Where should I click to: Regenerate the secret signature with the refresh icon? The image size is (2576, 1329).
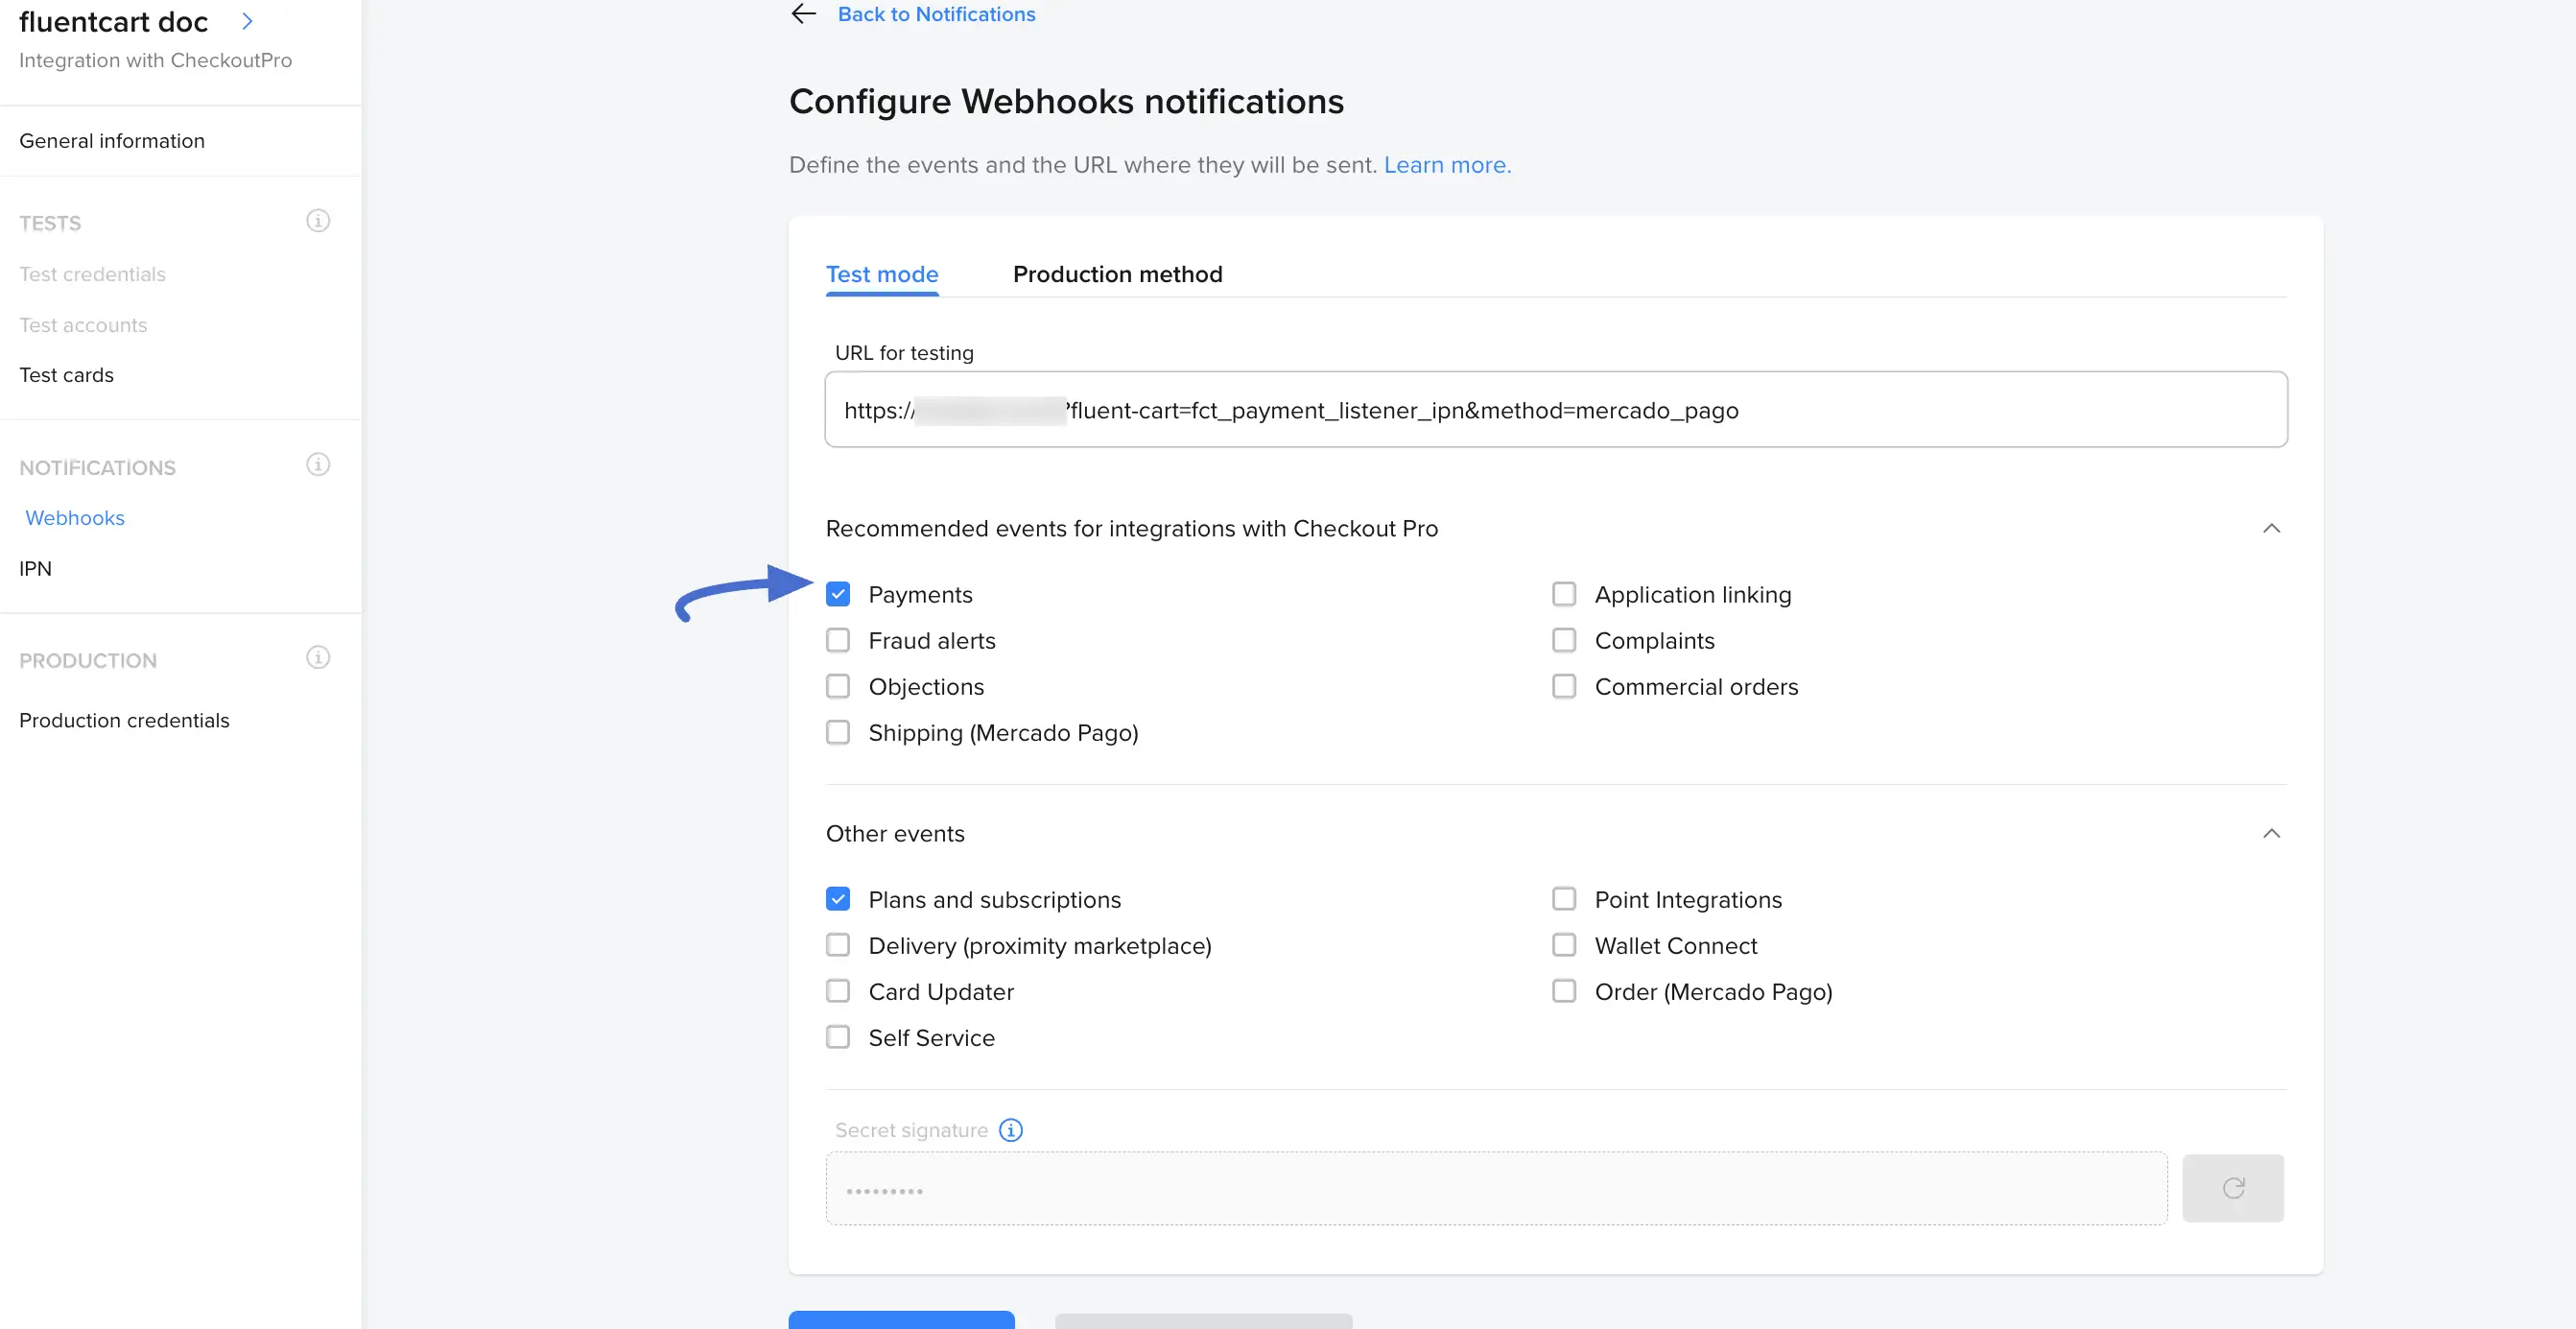(x=2233, y=1188)
